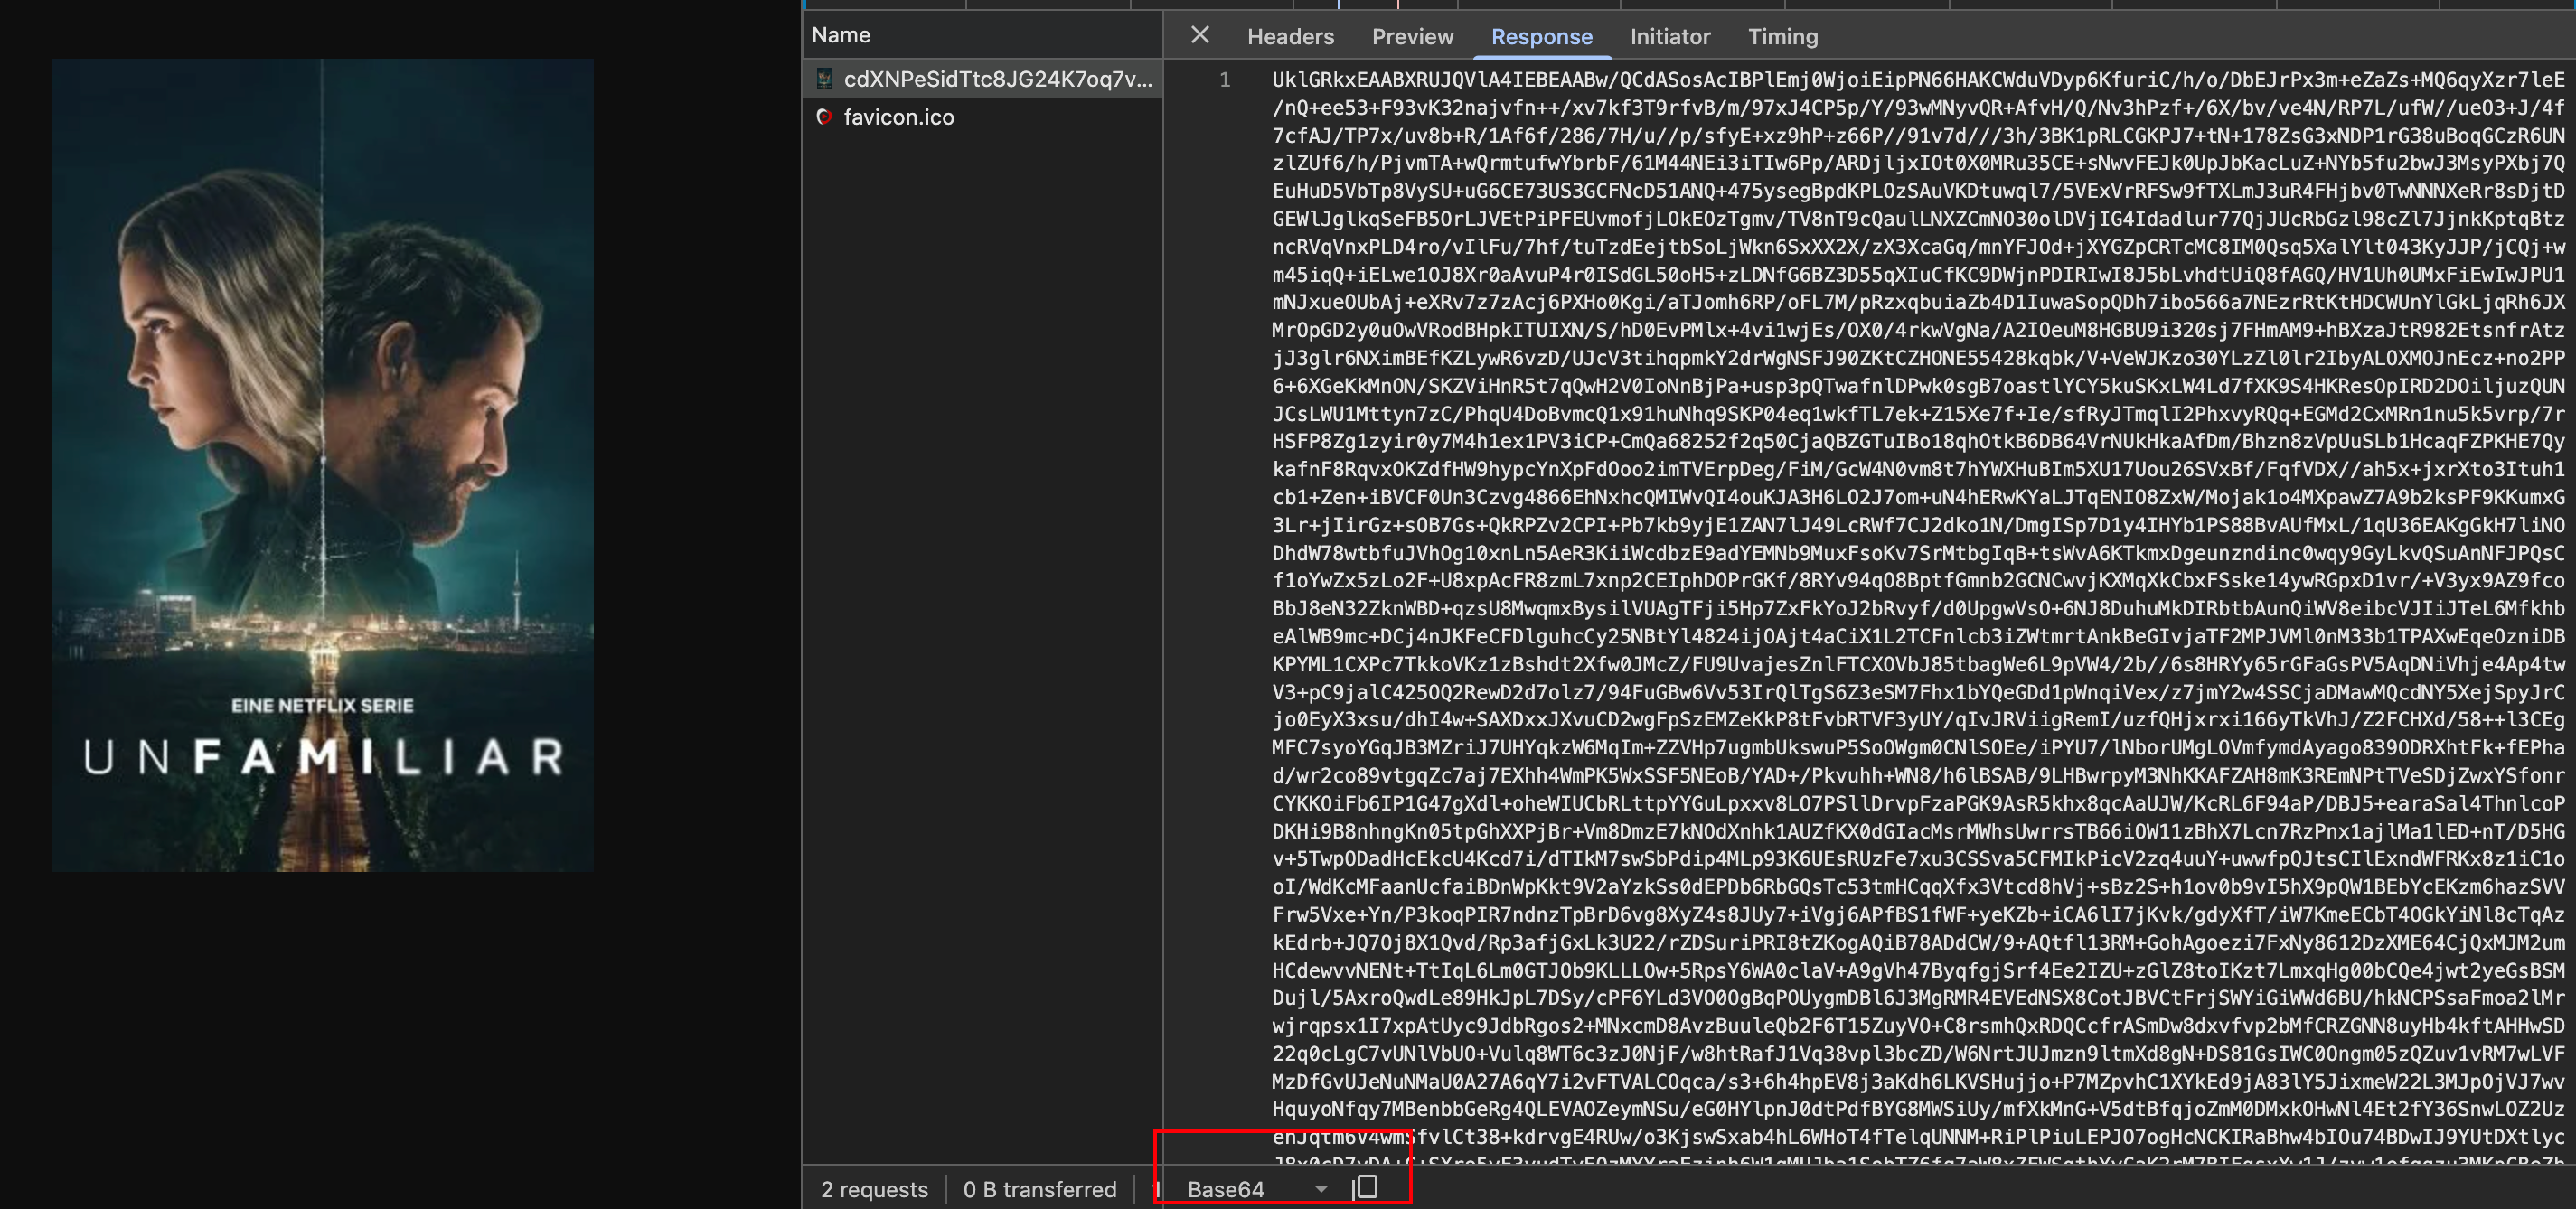Open the Headers tab
2576x1209 pixels.
coord(1290,37)
